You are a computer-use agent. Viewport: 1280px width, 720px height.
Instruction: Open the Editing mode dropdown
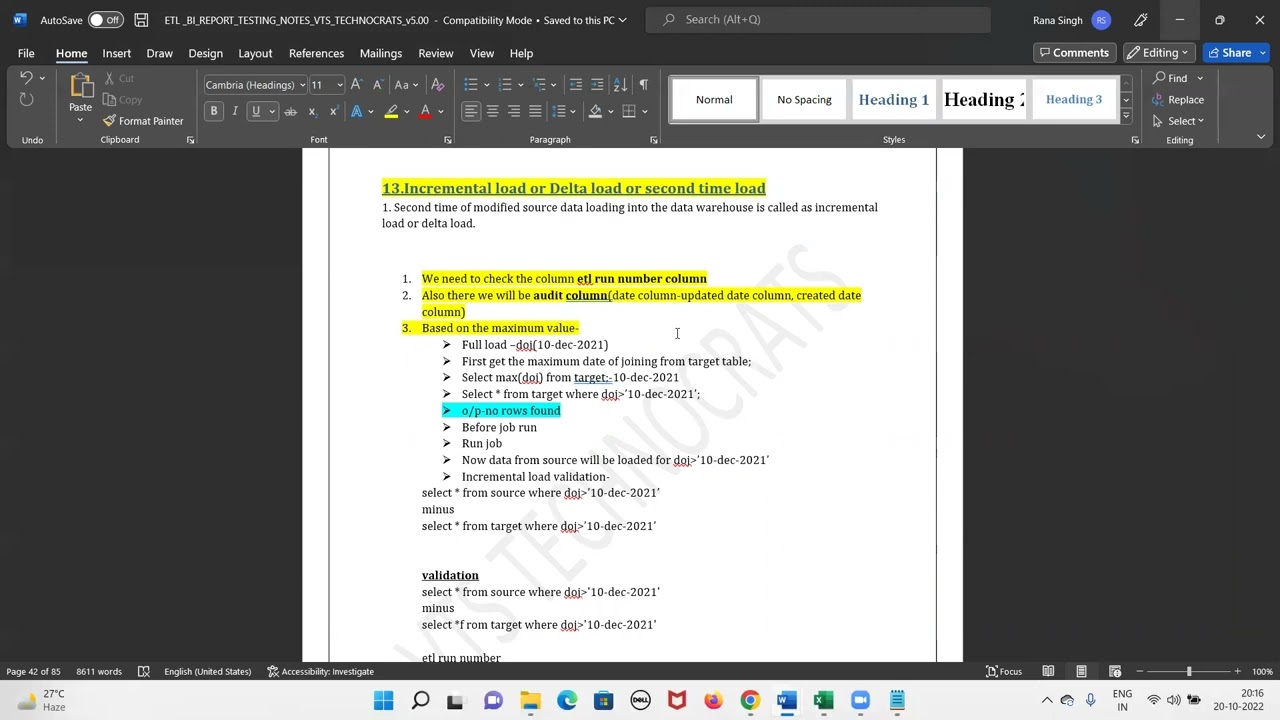[1159, 53]
